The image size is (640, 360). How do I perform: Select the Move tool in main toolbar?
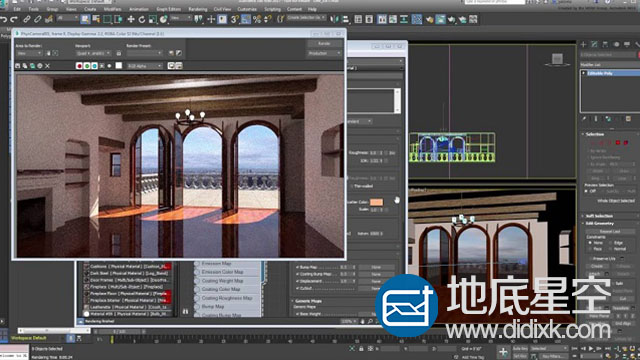click(x=131, y=19)
